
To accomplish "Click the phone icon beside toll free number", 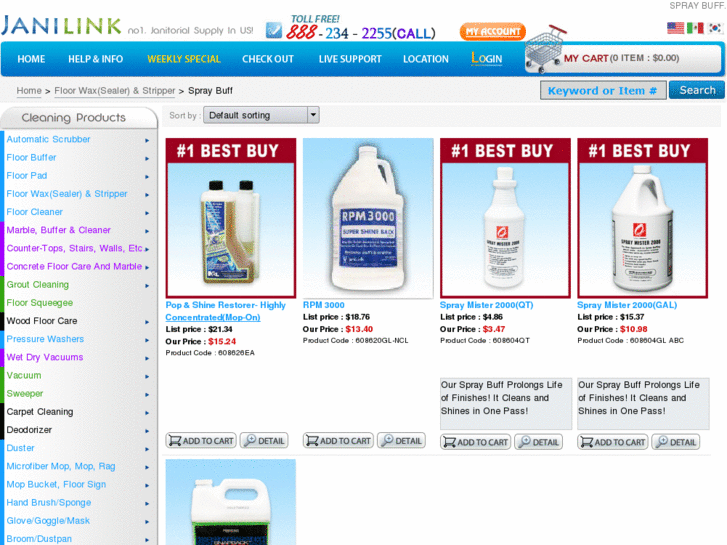I will coord(274,31).
